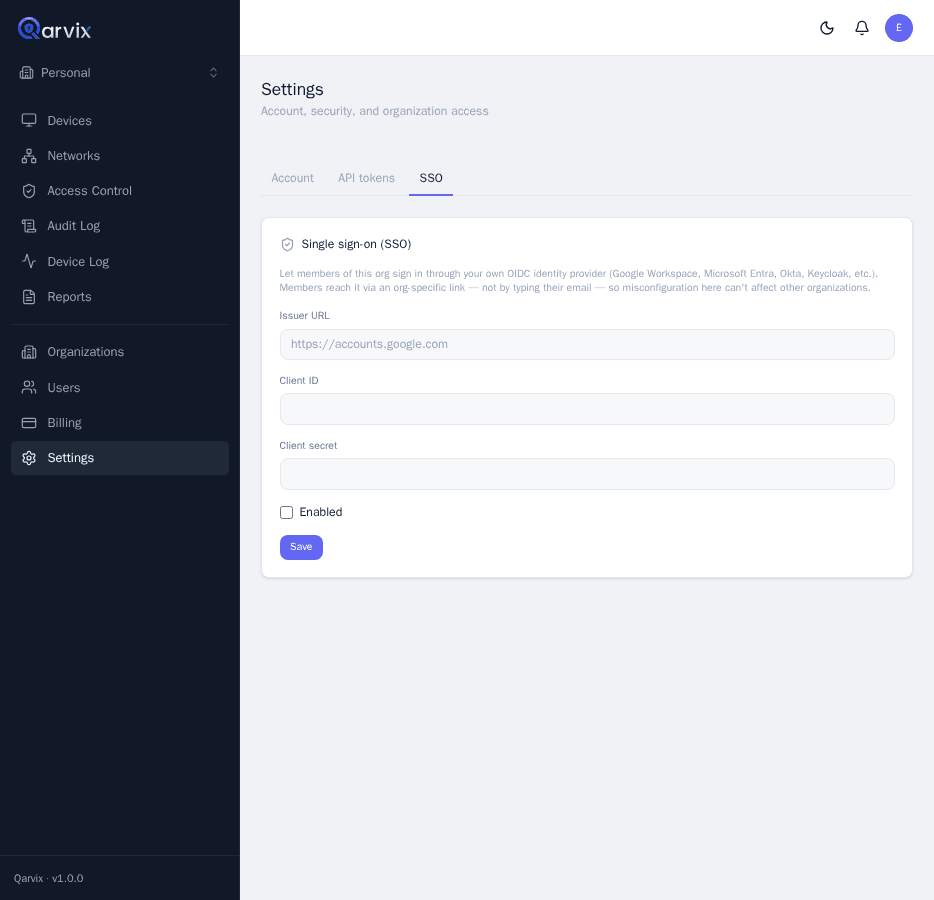Open user avatar menu E

pos(898,28)
